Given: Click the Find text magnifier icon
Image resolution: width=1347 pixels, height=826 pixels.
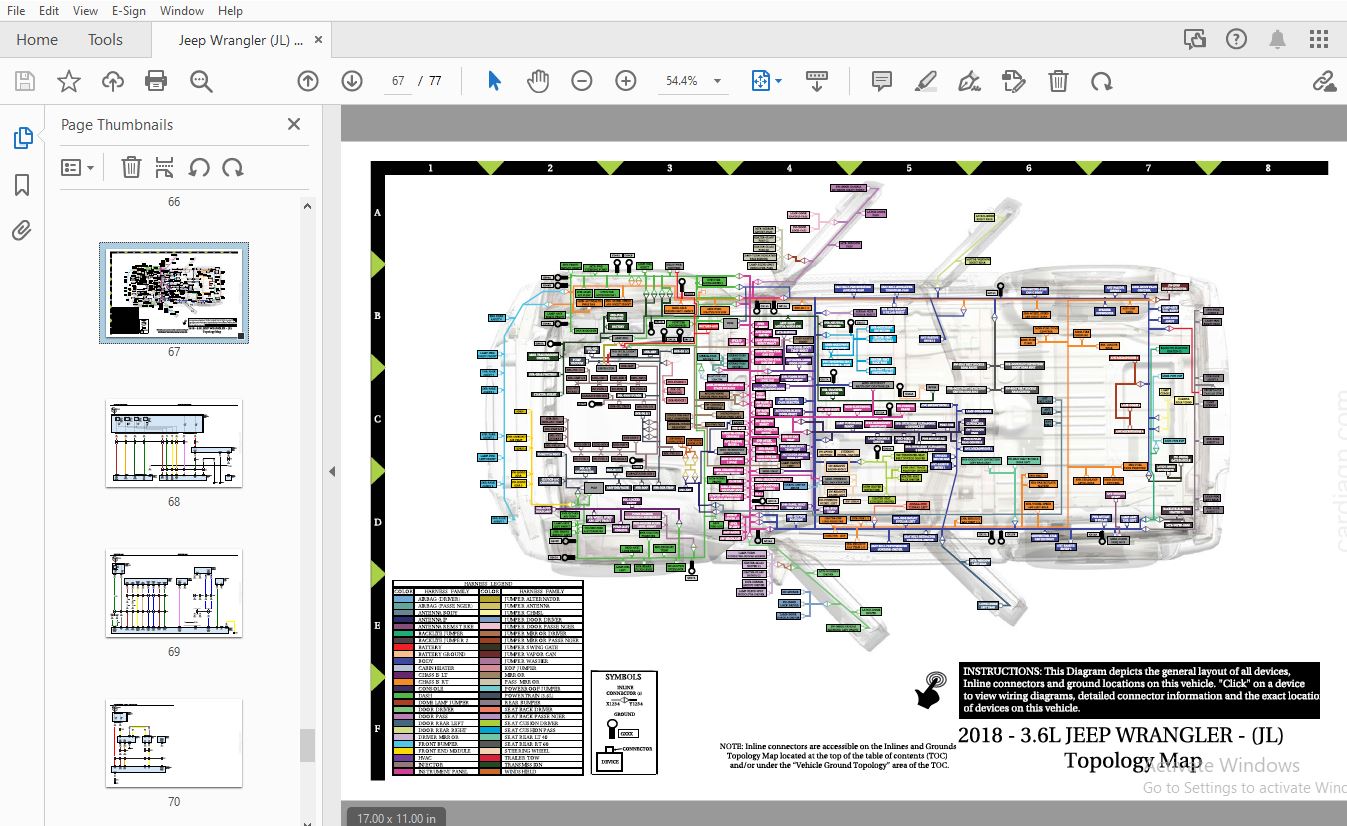Looking at the screenshot, I should tap(201, 81).
